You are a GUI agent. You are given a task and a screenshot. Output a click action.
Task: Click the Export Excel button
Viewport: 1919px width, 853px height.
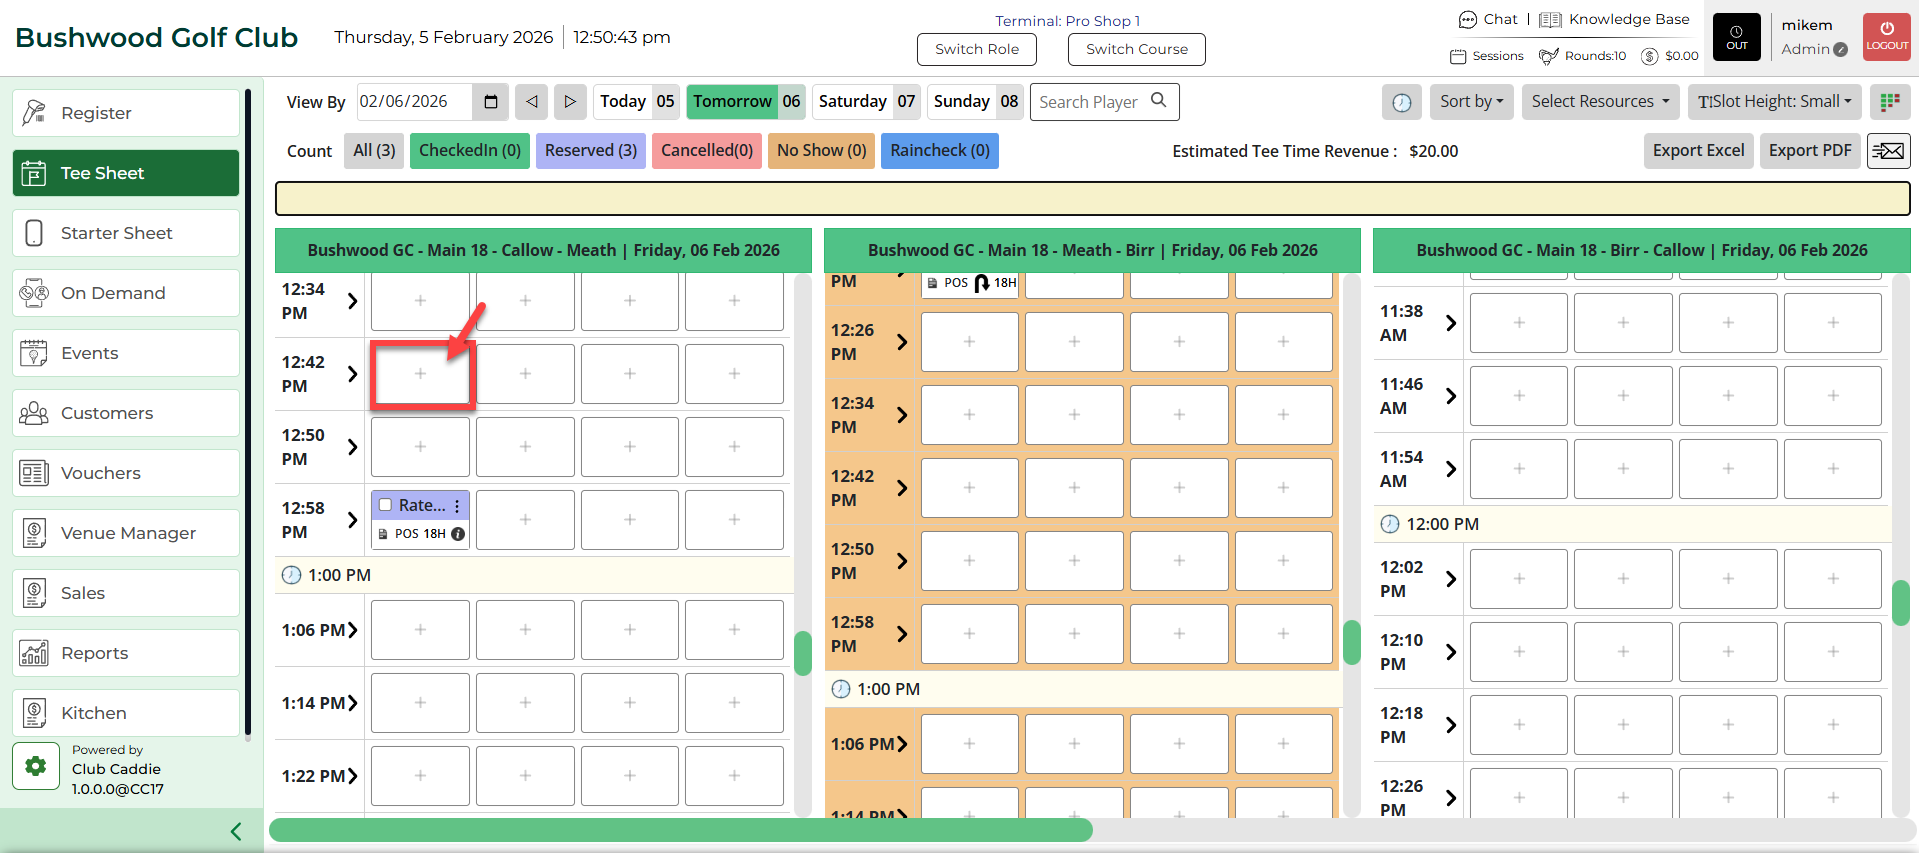tap(1697, 151)
